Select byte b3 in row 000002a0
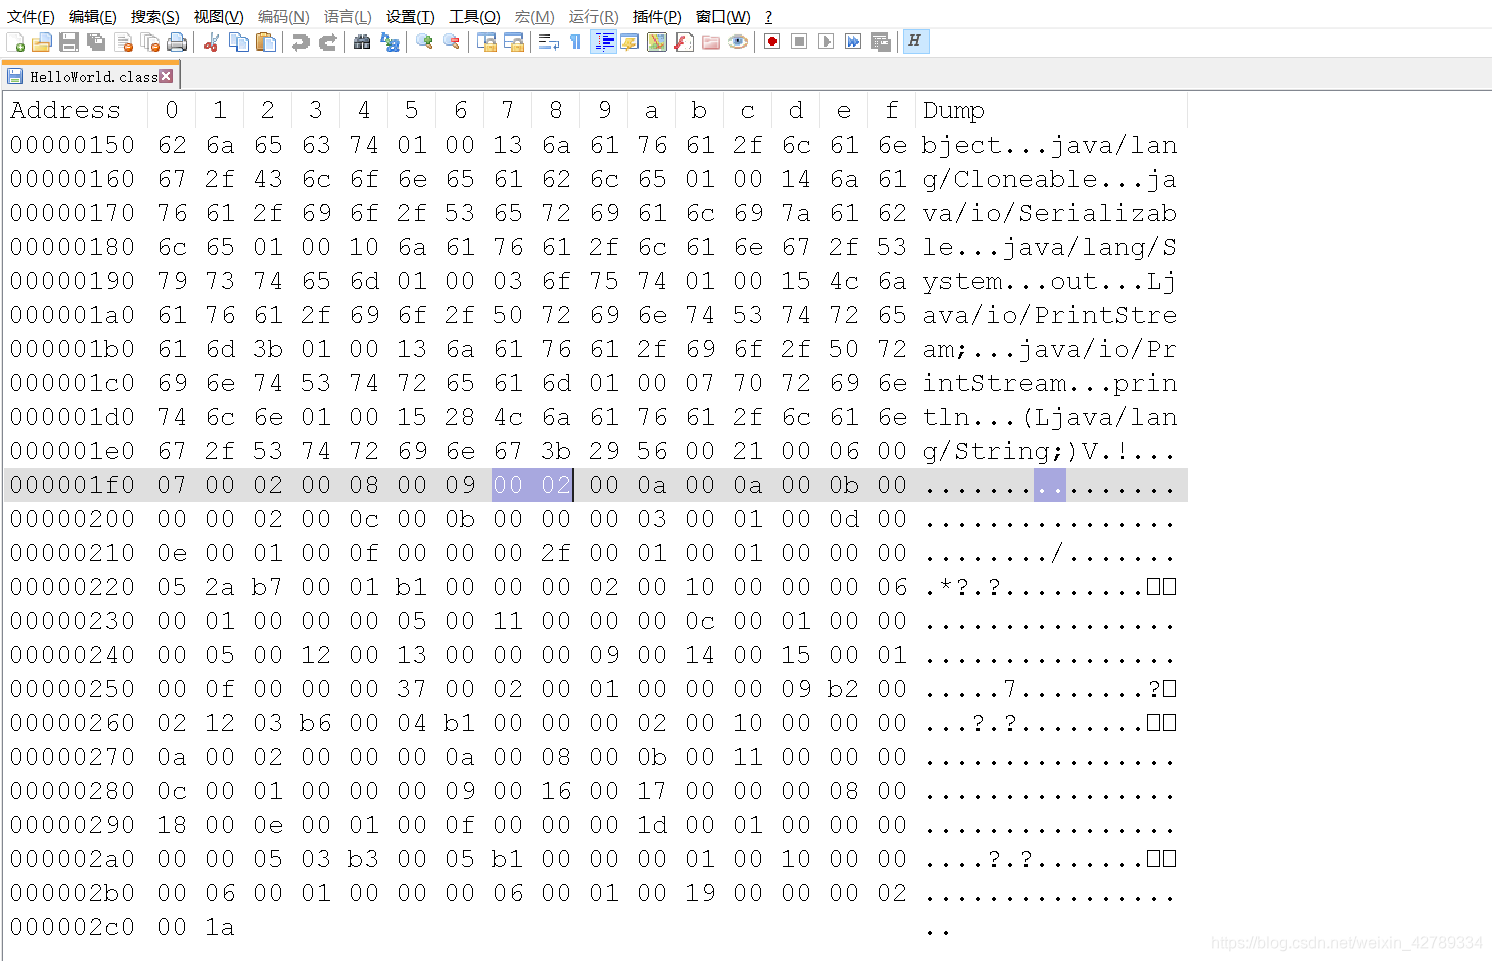Viewport: 1492px width, 961px height. pyautogui.click(x=363, y=859)
